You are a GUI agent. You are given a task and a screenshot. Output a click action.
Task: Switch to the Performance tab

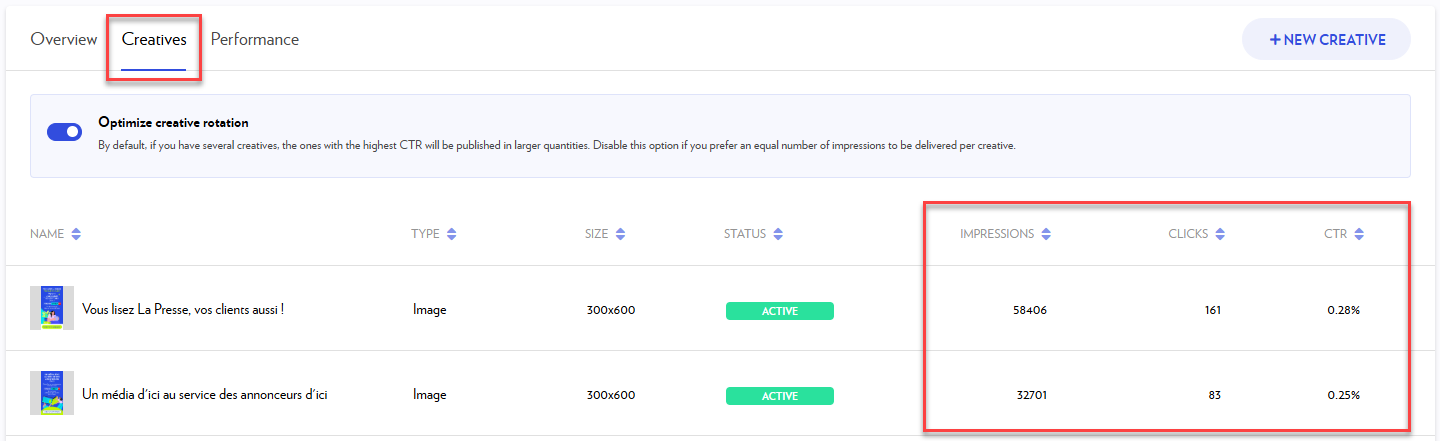click(255, 40)
